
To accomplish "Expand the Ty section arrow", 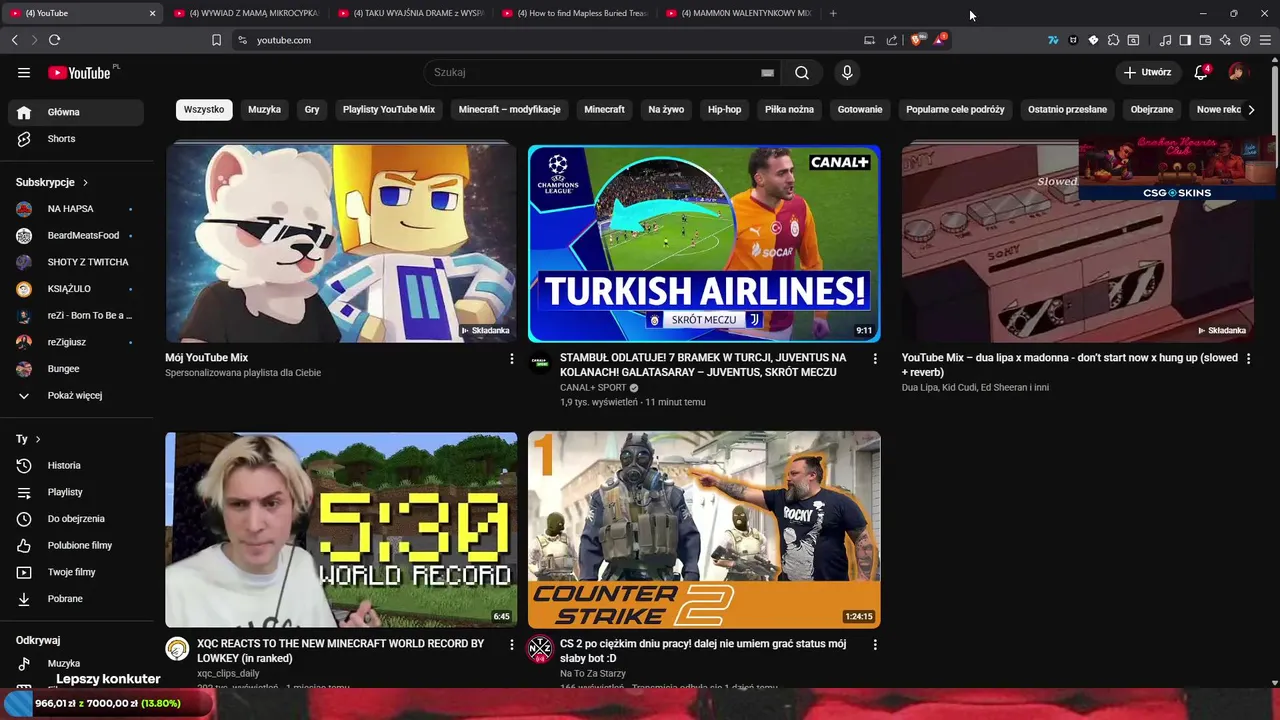I will pyautogui.click(x=38, y=439).
